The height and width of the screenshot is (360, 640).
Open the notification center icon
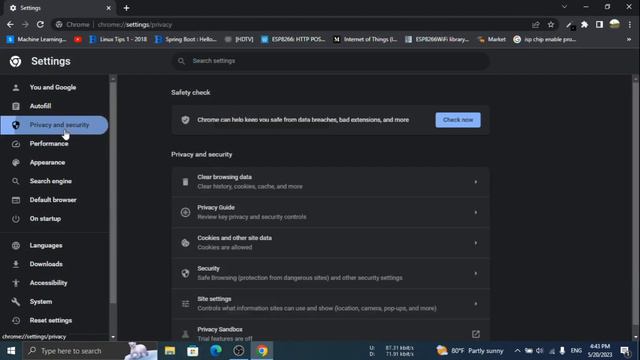click(625, 351)
